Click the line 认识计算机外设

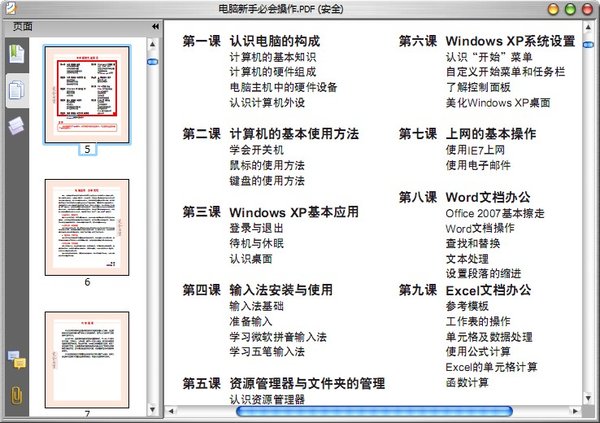[x=267, y=103]
